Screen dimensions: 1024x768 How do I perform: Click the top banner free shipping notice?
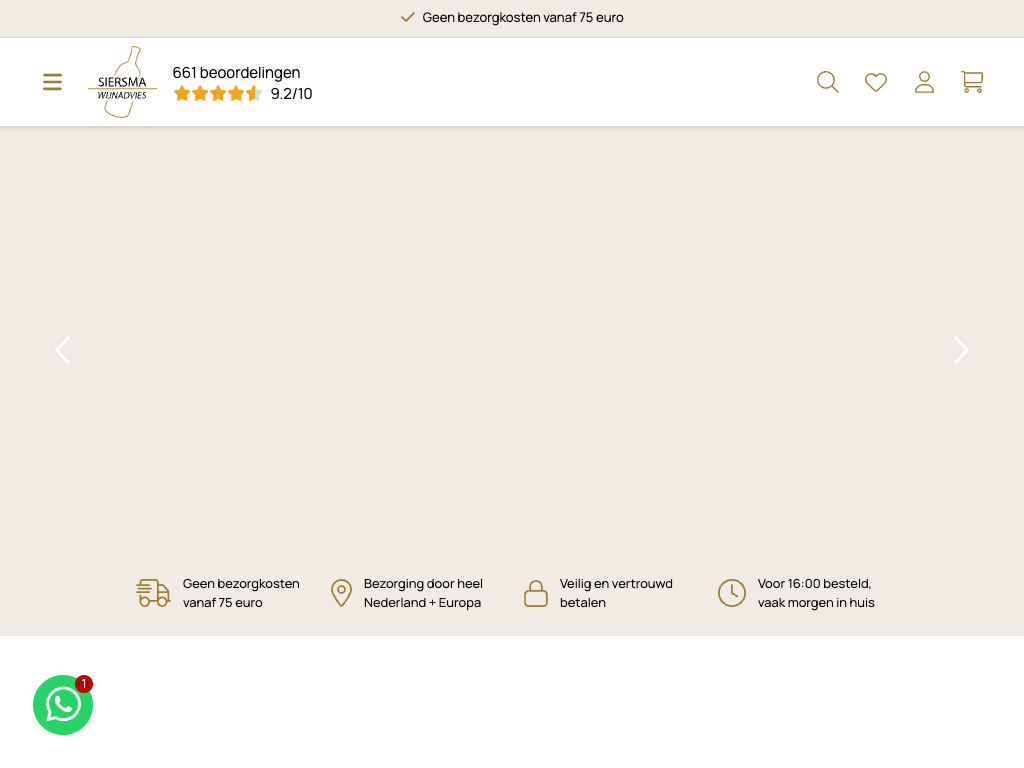coord(512,18)
